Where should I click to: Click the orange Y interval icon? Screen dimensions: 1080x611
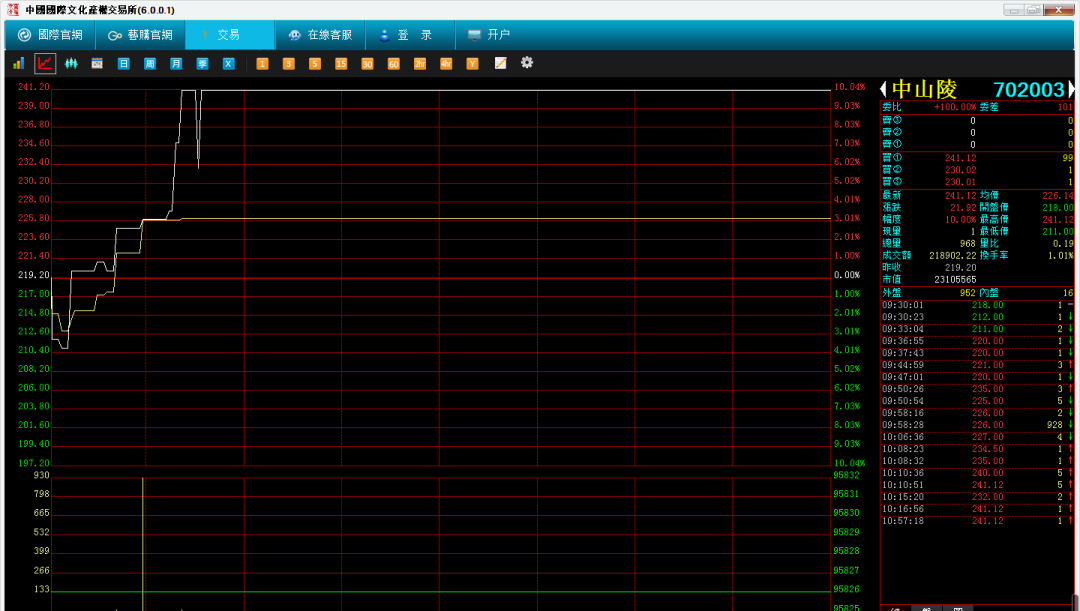tap(472, 63)
